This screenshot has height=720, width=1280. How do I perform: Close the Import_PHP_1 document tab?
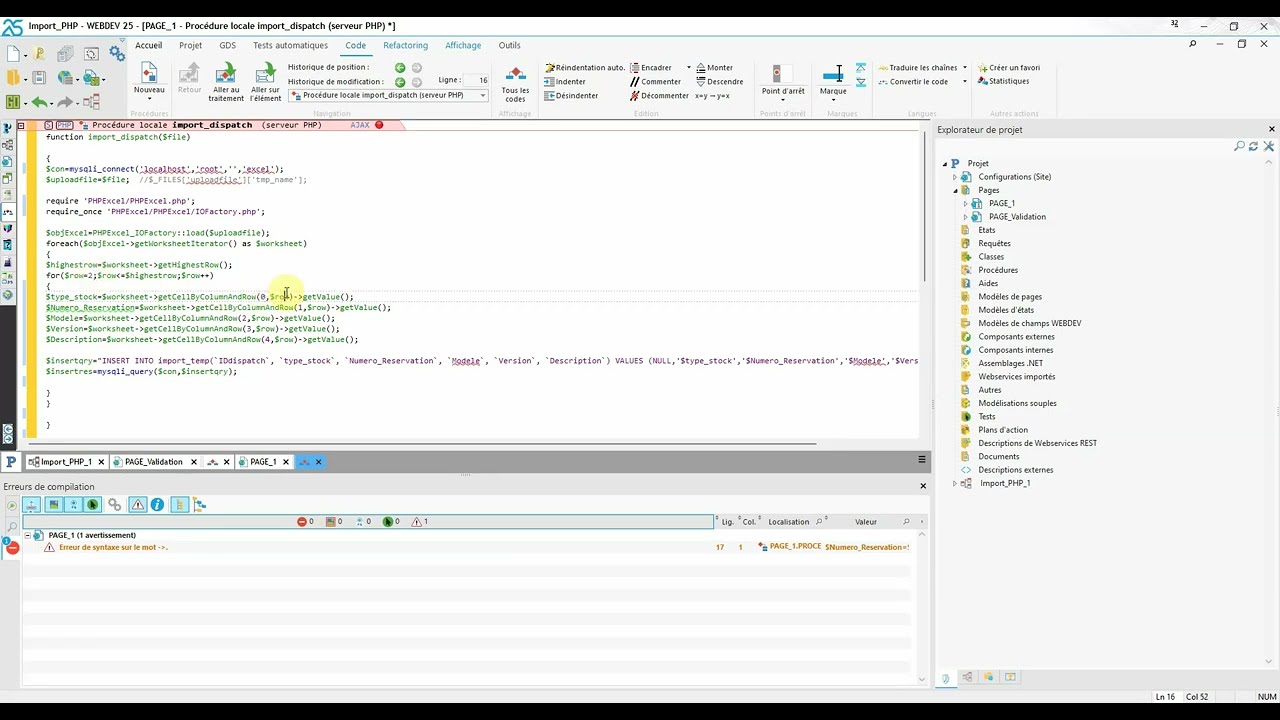tap(101, 462)
